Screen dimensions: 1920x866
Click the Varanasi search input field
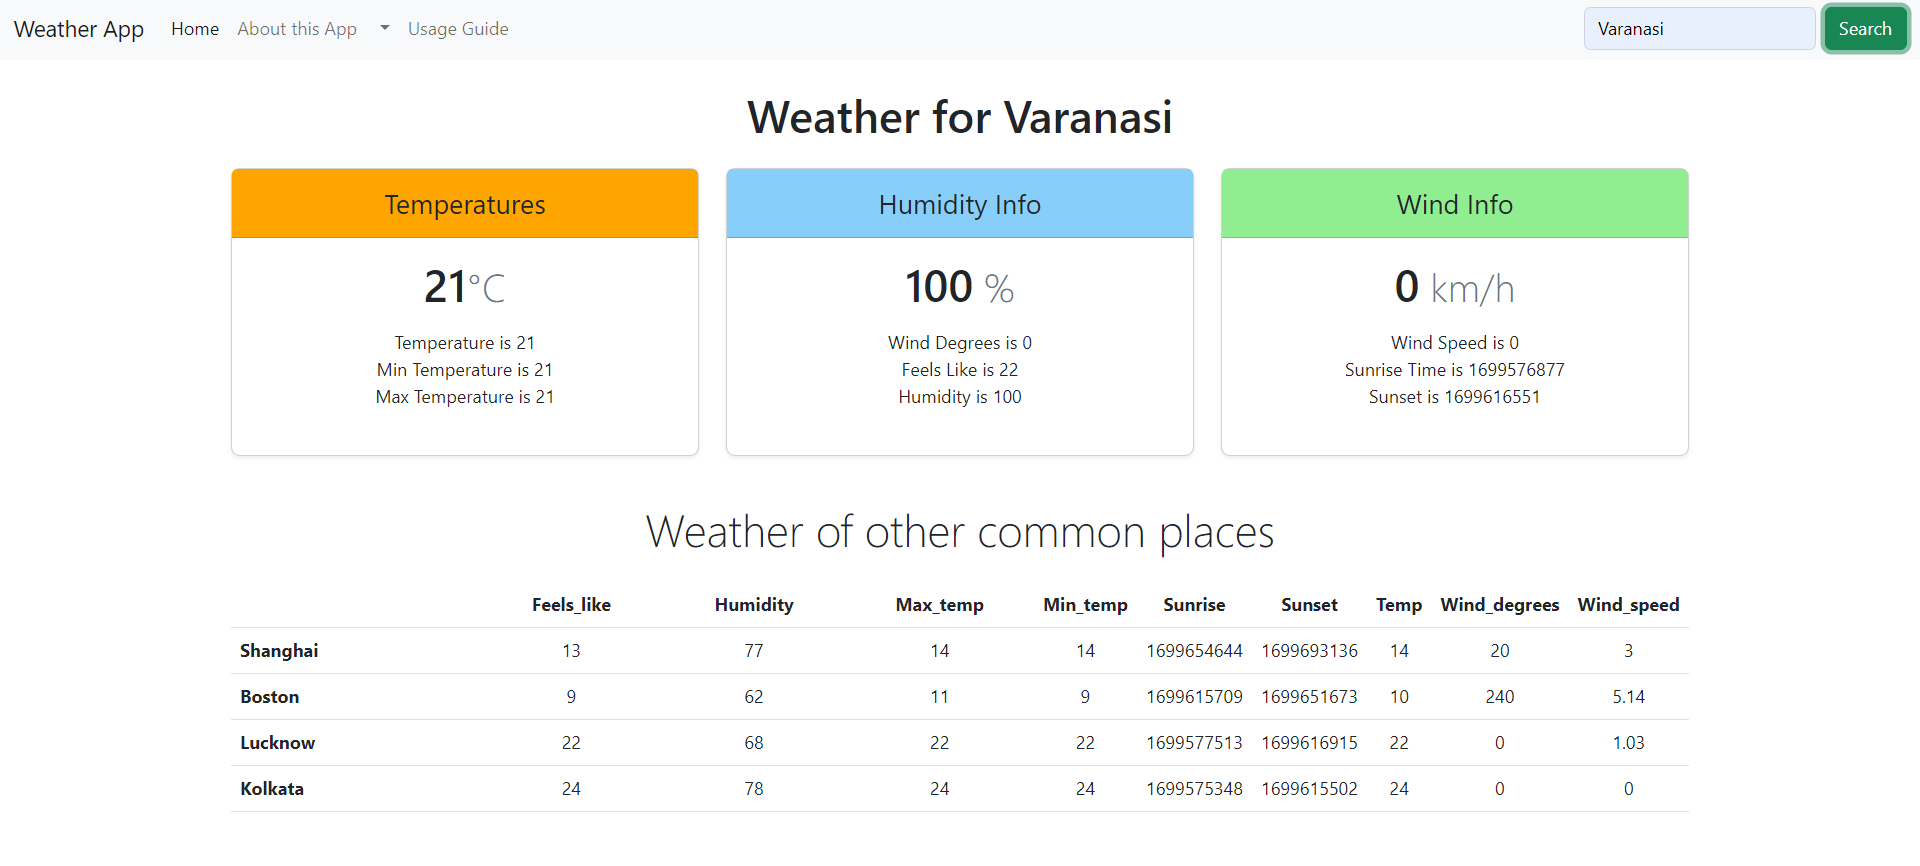click(x=1699, y=28)
